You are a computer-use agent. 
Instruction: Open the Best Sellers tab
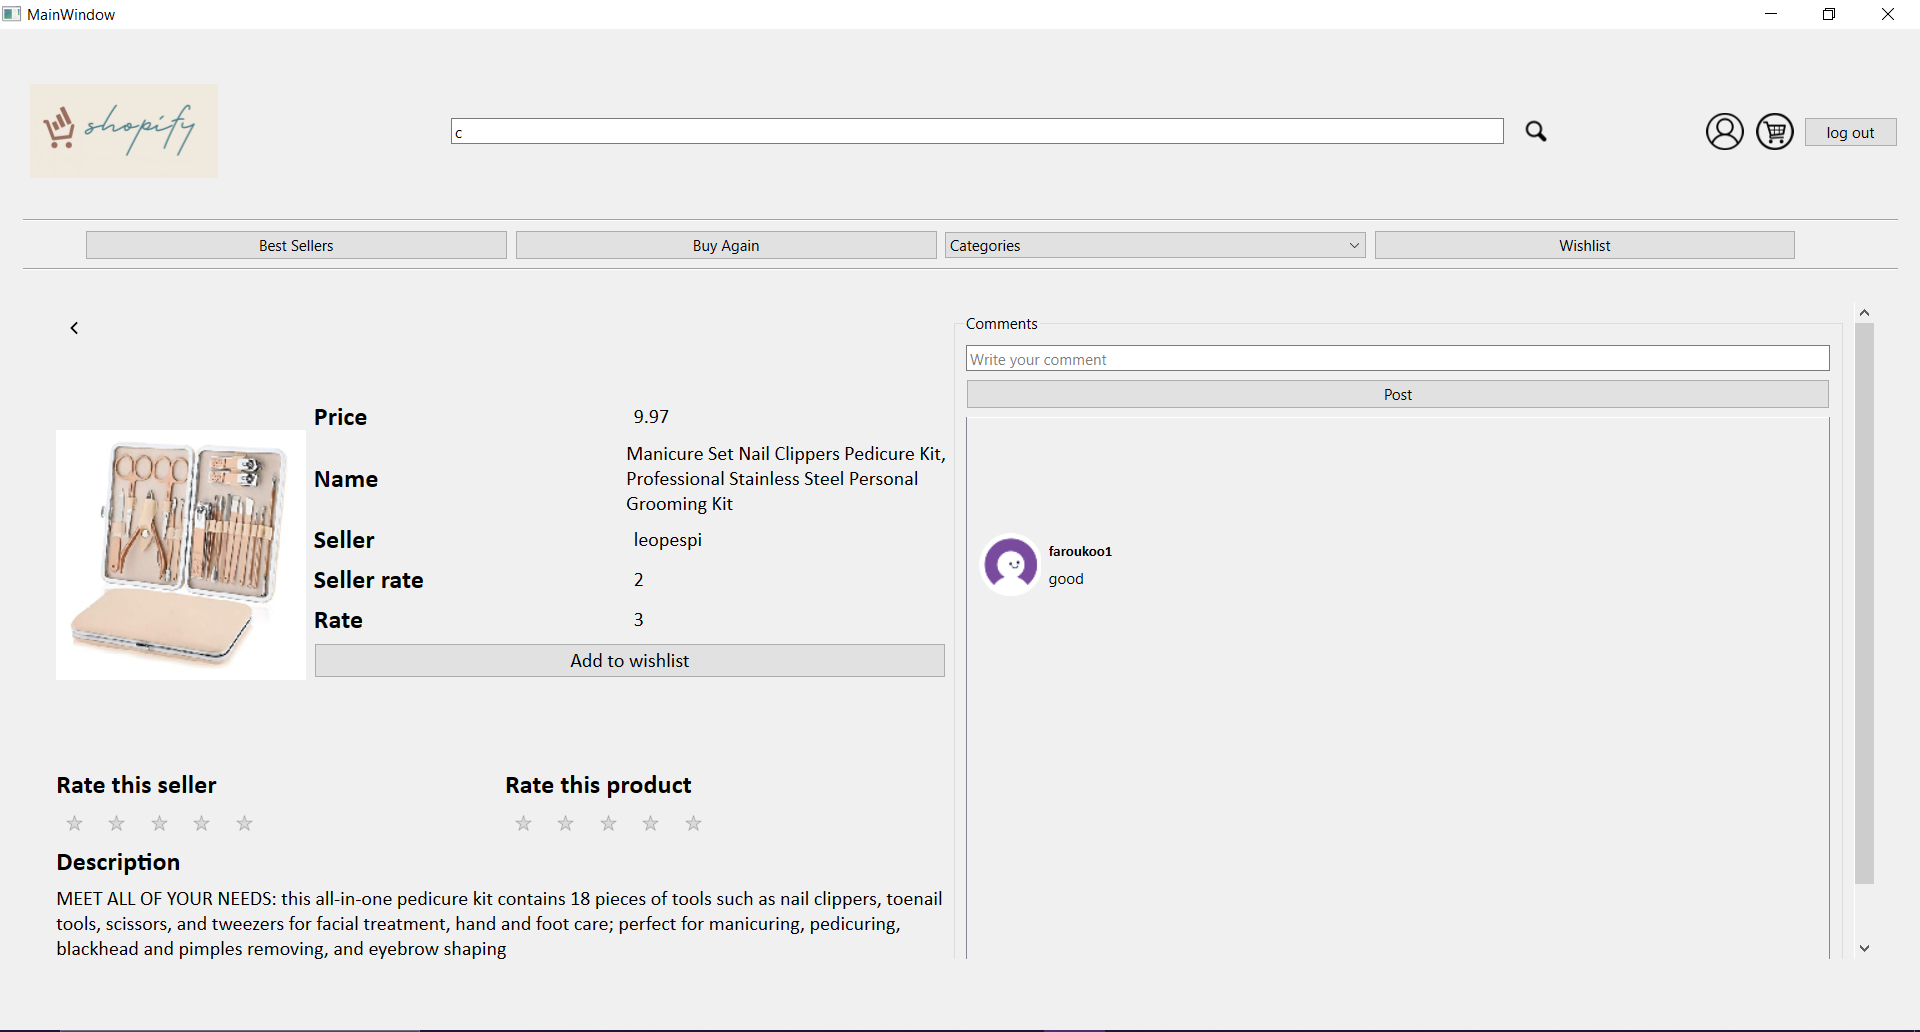point(296,245)
